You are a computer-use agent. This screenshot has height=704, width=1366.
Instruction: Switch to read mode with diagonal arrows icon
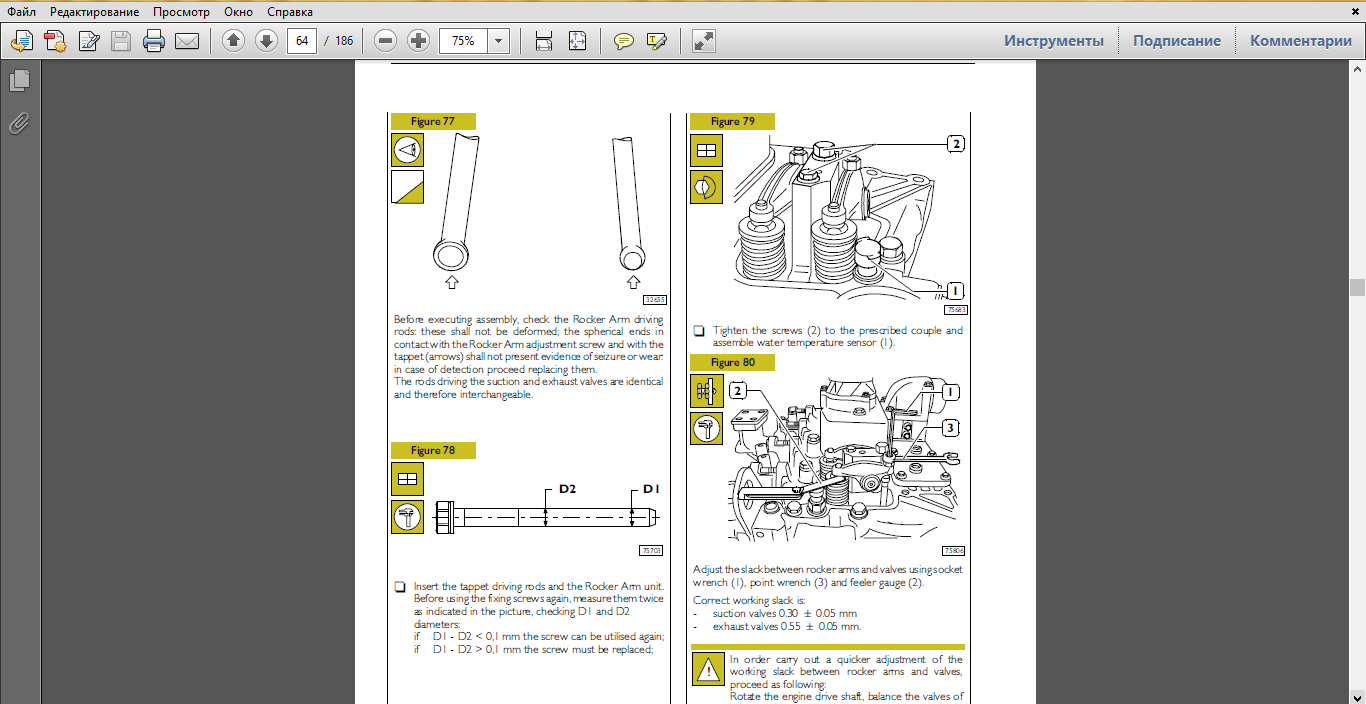tap(704, 41)
